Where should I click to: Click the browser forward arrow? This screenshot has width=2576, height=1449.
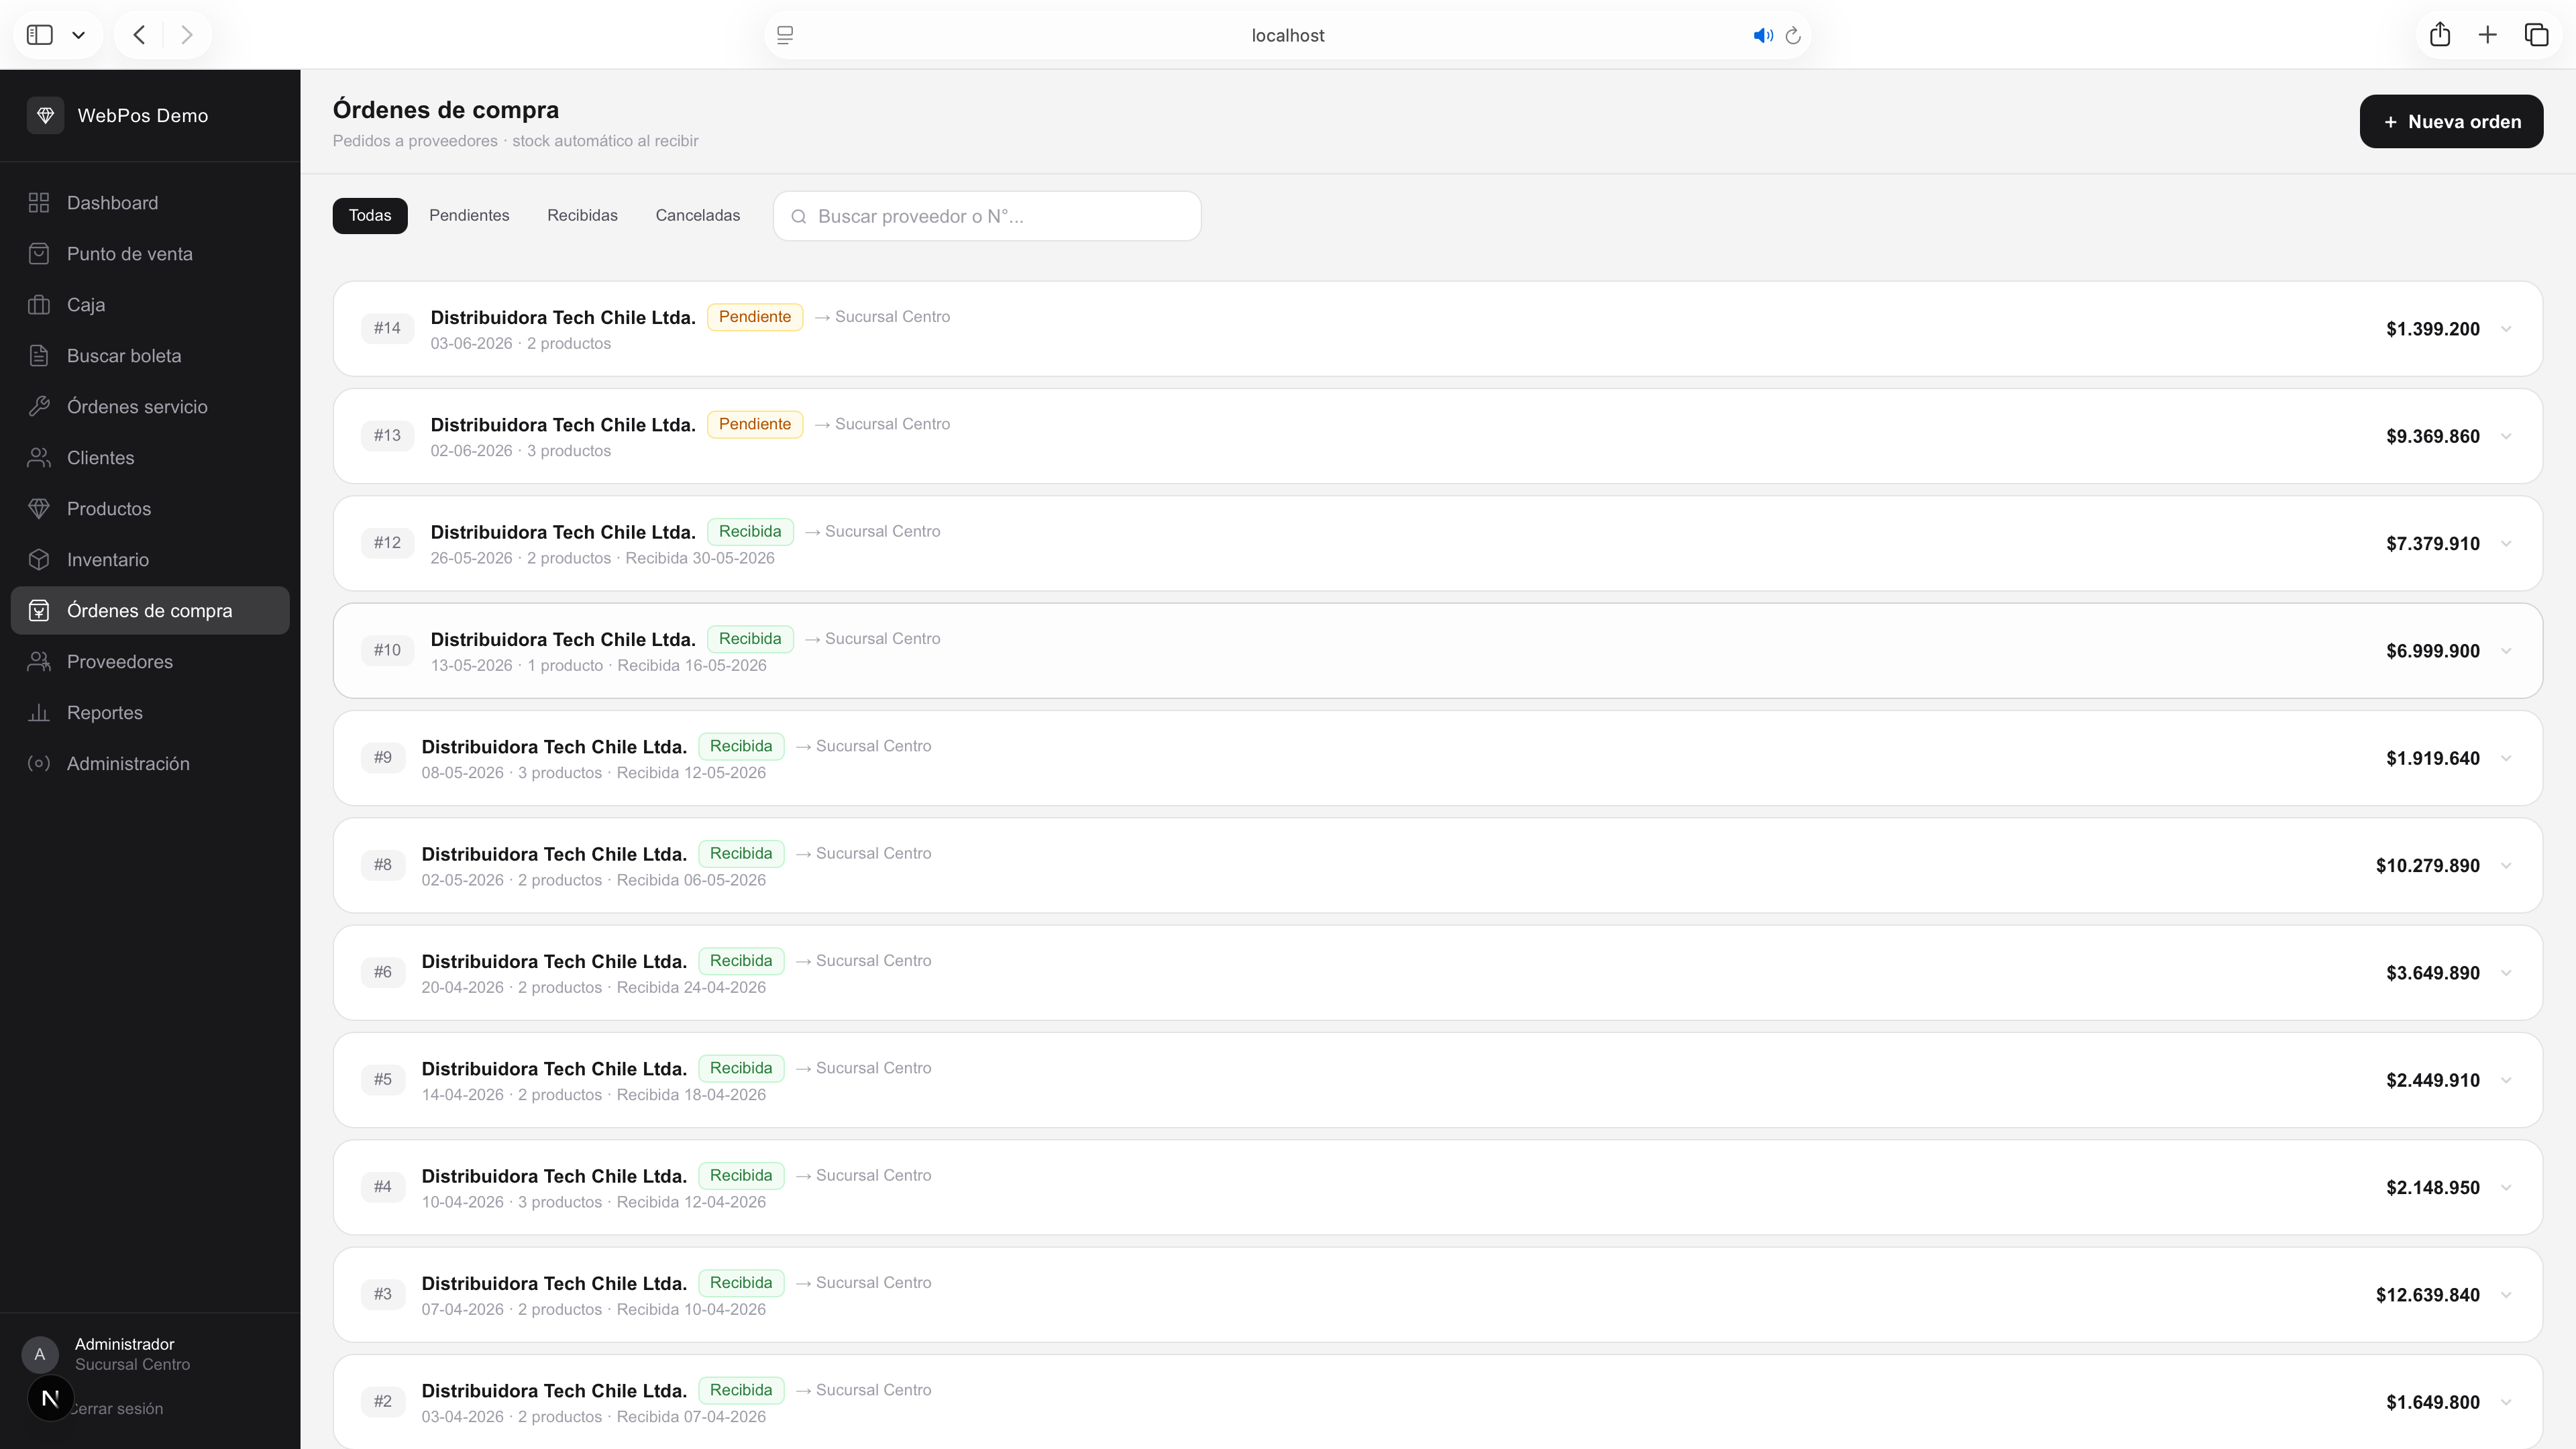[187, 35]
